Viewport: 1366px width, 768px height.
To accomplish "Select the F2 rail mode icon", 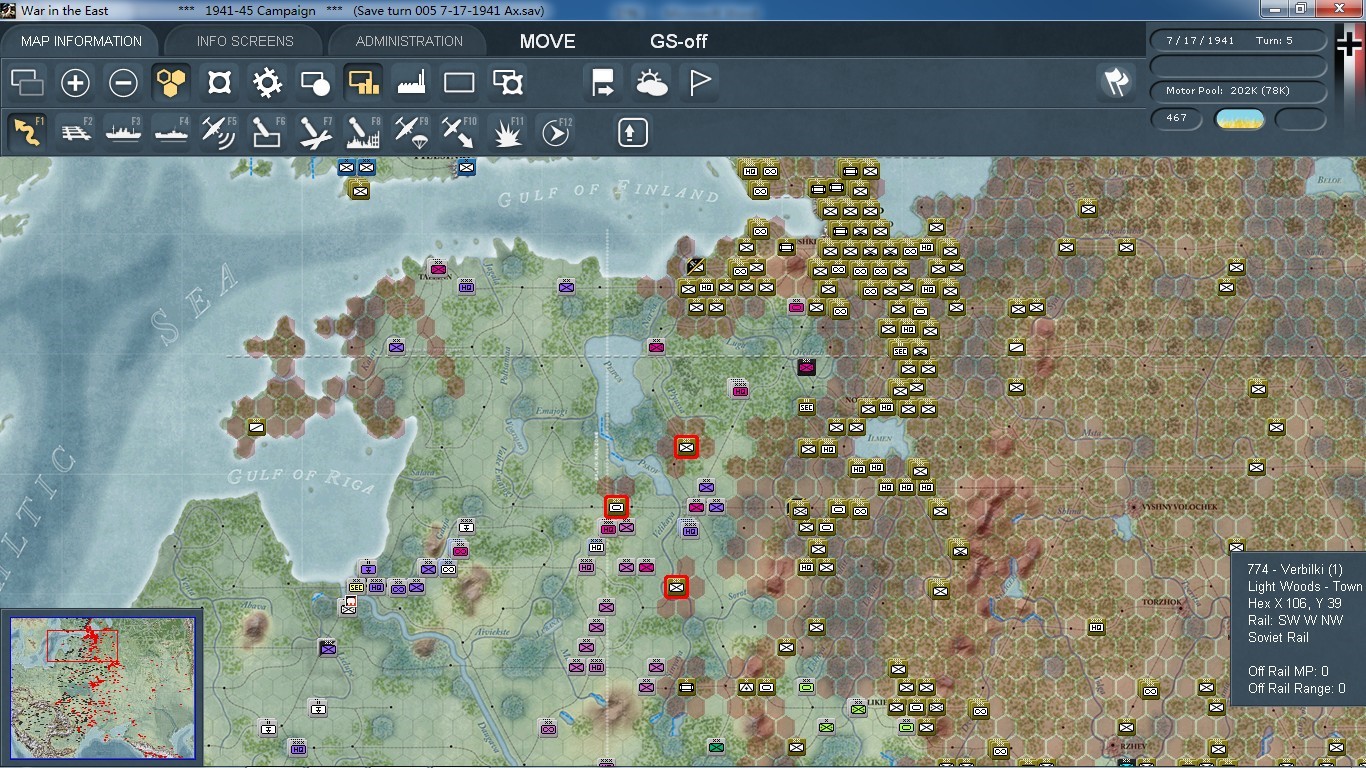I will [75, 131].
